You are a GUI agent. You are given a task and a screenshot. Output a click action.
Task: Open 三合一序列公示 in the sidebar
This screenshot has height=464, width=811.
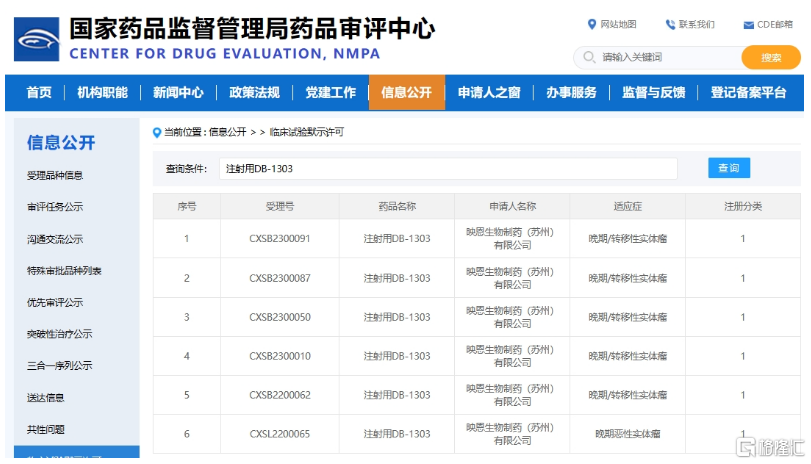click(x=59, y=366)
